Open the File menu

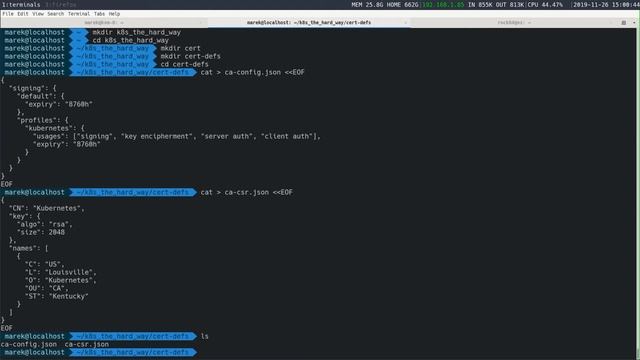(x=8, y=13)
